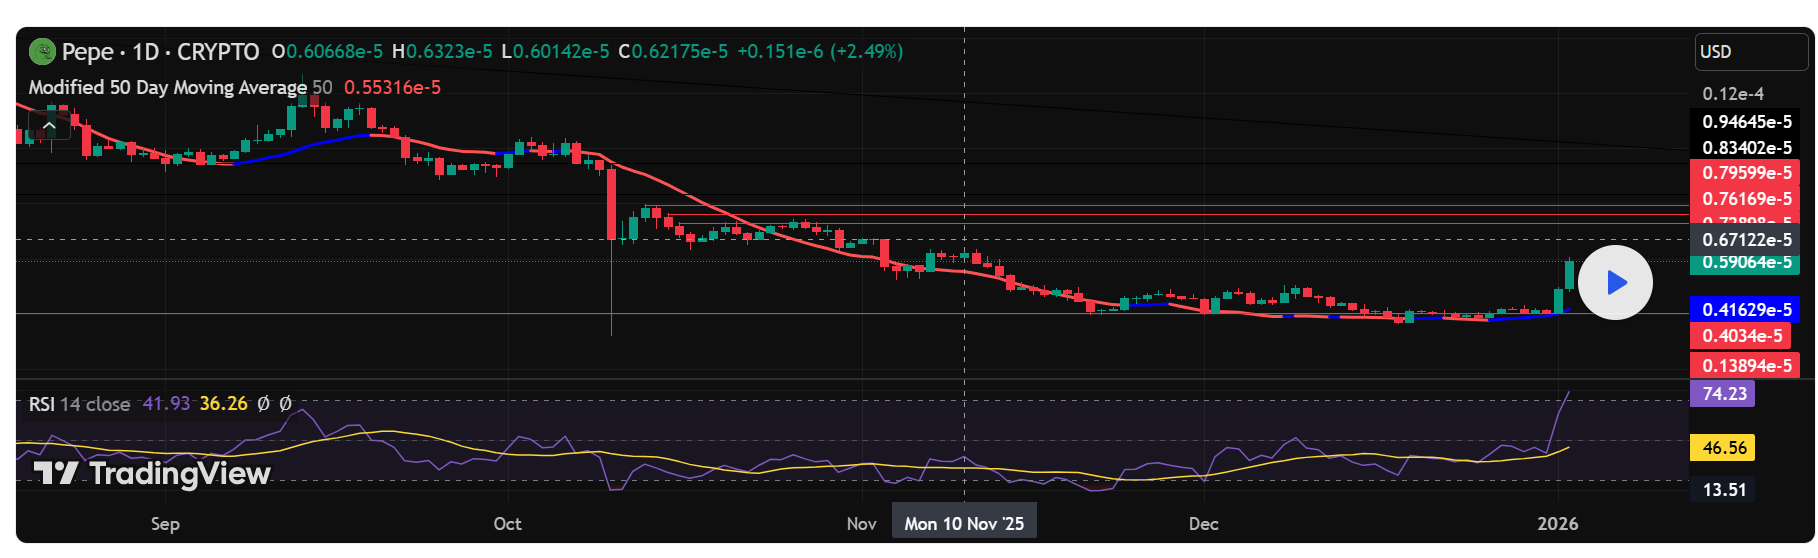
Task: Click the Modified 50 Day Moving Average label
Action: tap(167, 87)
